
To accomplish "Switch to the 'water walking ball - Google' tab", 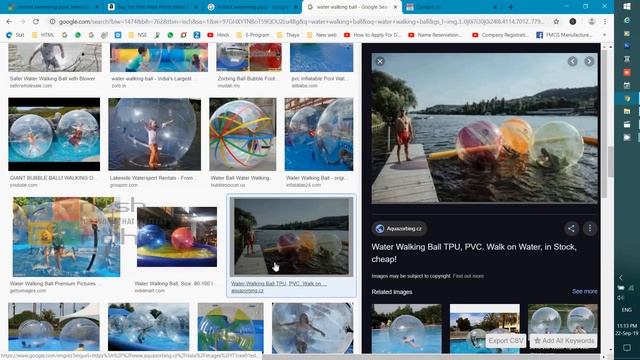I will (x=352, y=7).
